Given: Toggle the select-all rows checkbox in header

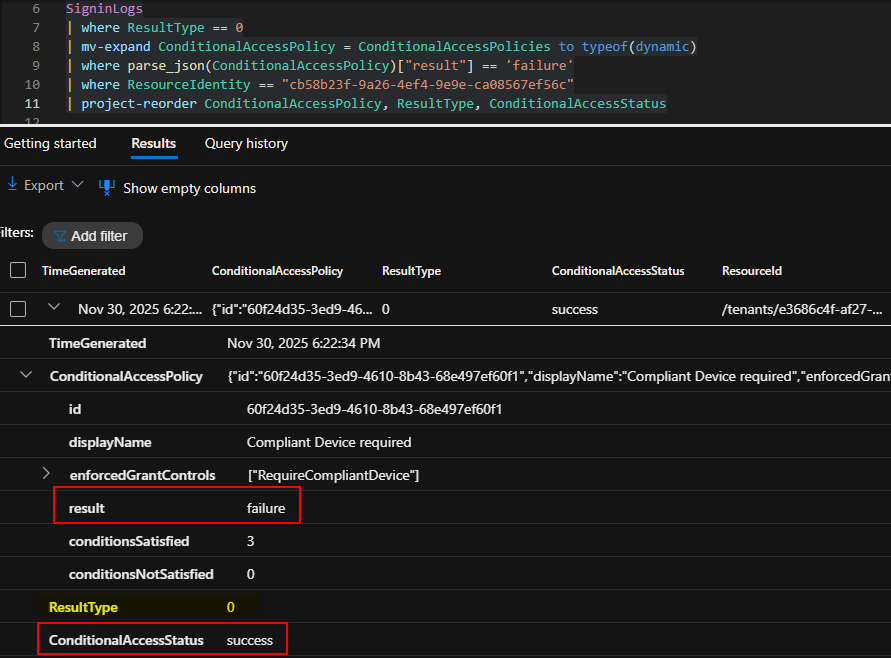Looking at the screenshot, I should (18, 270).
